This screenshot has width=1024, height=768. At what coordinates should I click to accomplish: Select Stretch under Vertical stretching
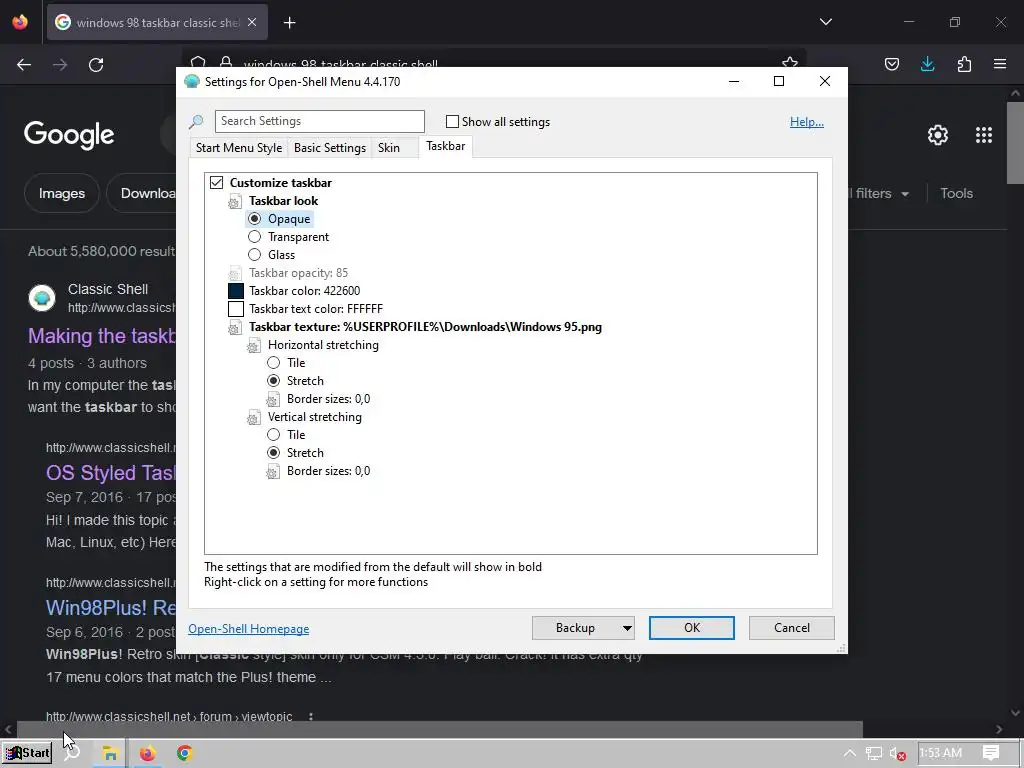274,453
